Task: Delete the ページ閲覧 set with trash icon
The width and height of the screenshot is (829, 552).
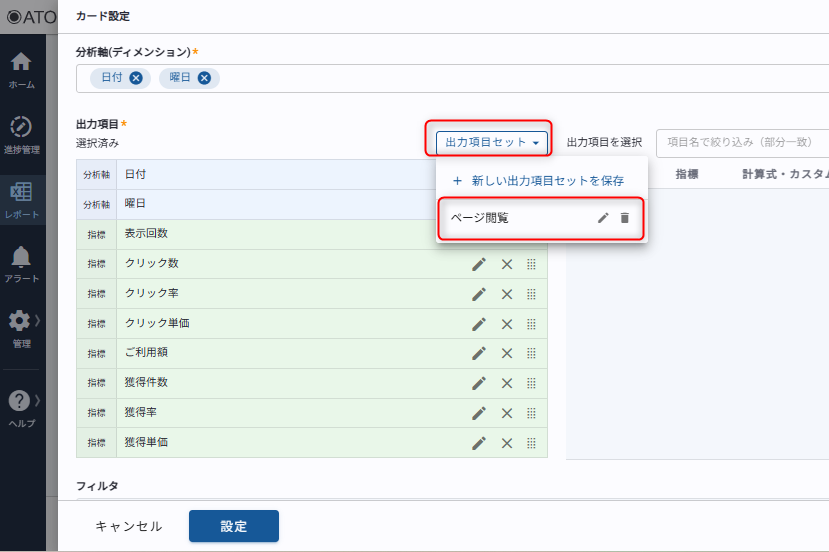Action: (625, 218)
